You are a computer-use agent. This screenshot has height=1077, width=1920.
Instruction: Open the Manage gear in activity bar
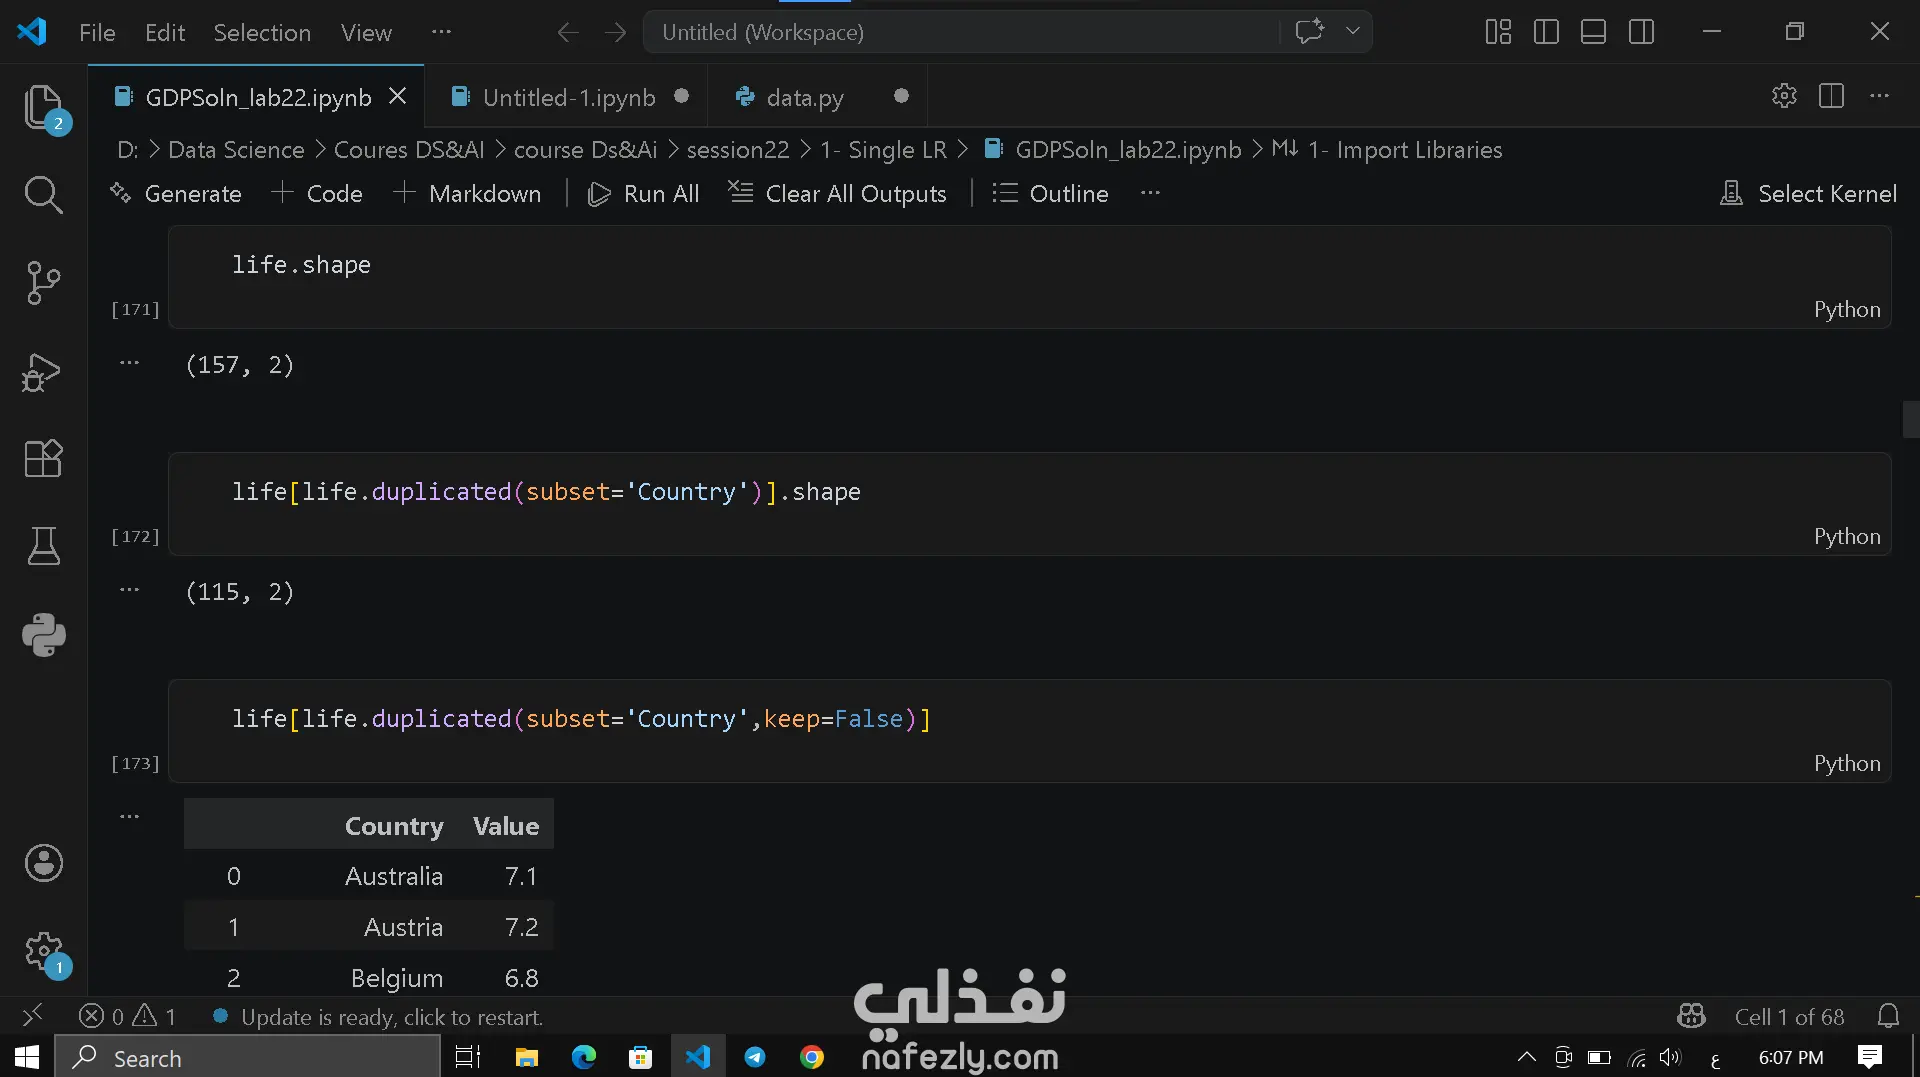(x=43, y=951)
